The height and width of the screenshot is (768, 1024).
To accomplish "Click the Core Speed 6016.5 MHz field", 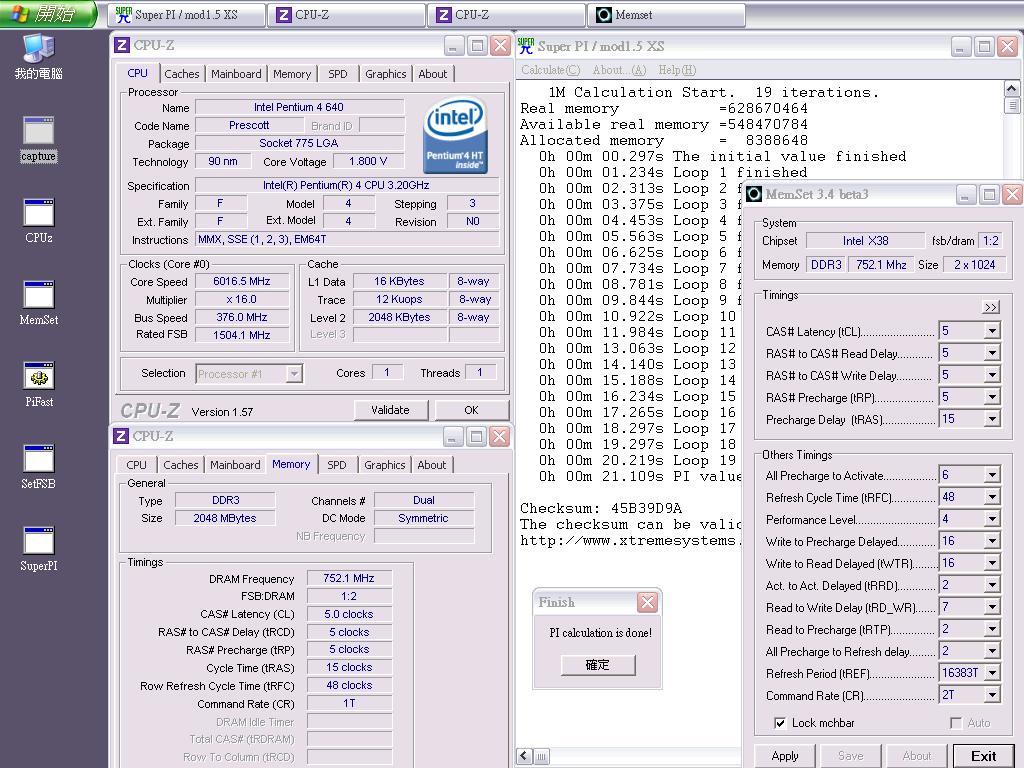I will click(242, 281).
